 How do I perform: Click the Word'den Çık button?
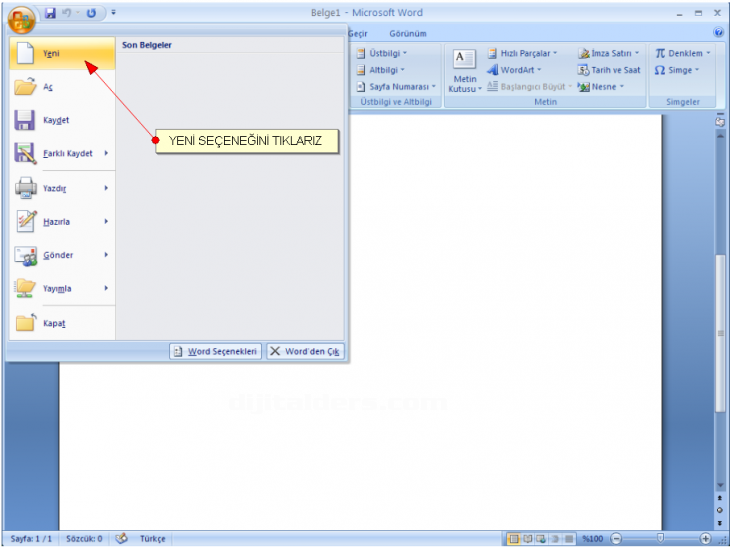305,351
